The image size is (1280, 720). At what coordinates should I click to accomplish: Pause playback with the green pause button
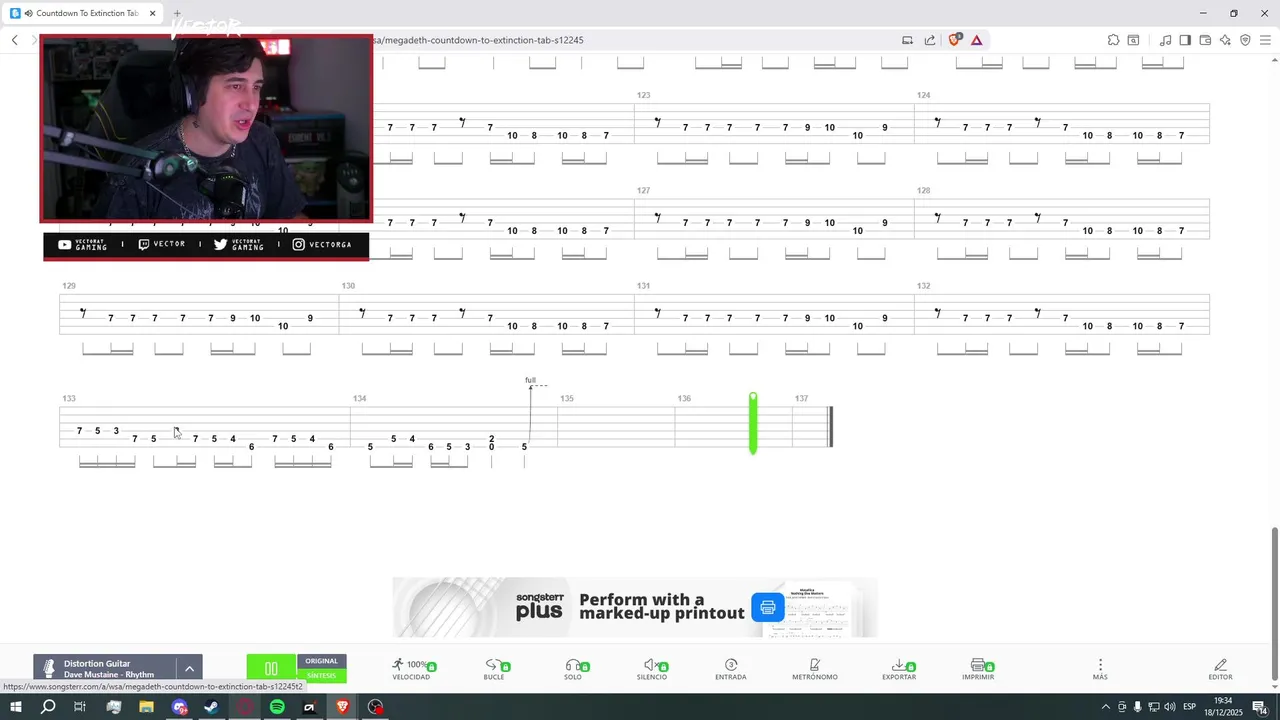point(271,668)
